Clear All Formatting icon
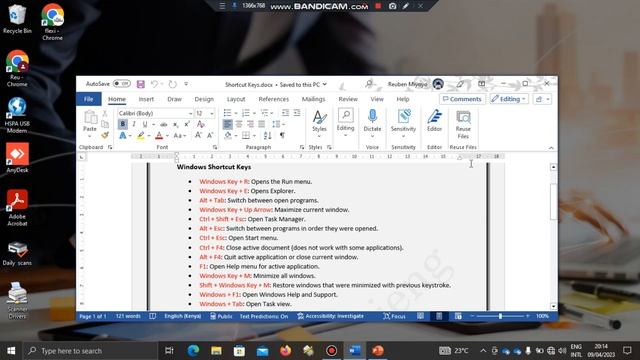The width and height of the screenshot is (640, 360). 200,124
